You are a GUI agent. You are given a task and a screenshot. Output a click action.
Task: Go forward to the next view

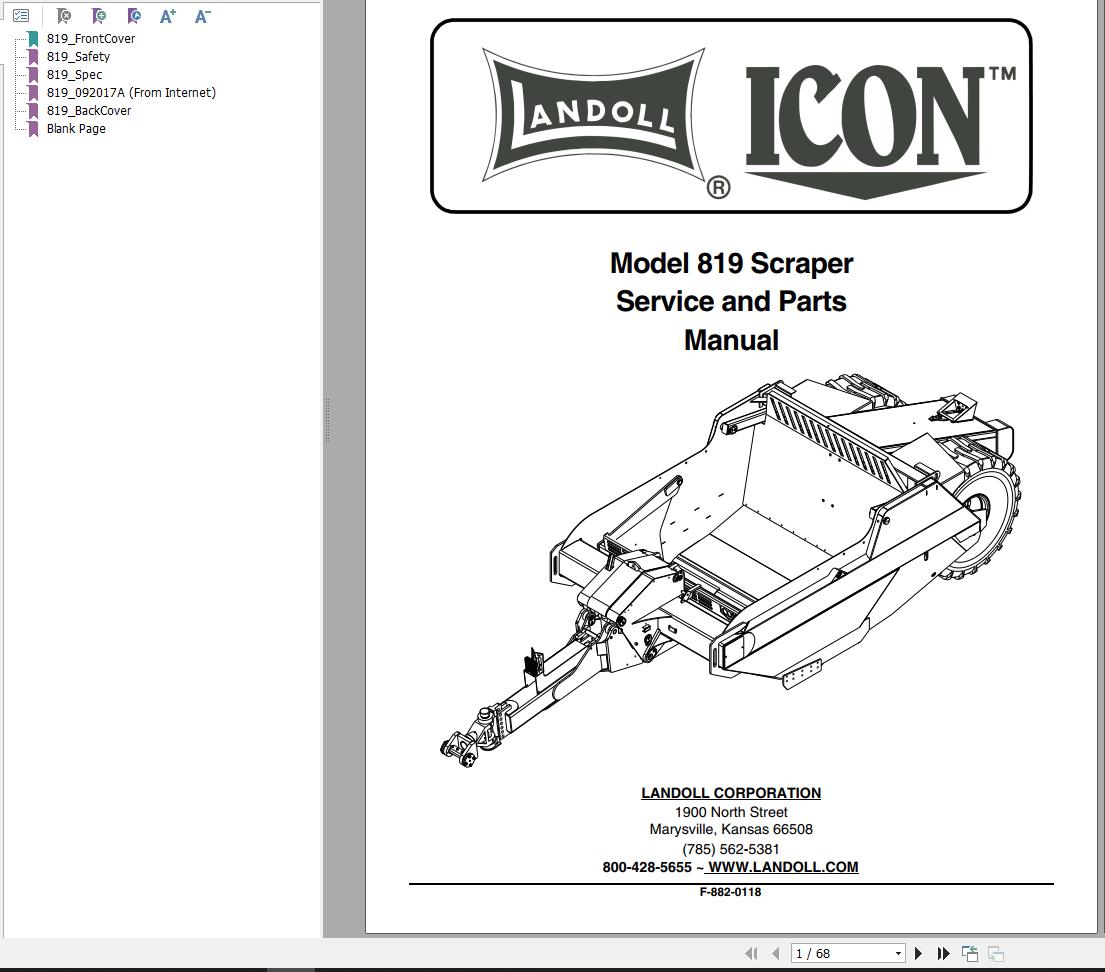coord(993,952)
